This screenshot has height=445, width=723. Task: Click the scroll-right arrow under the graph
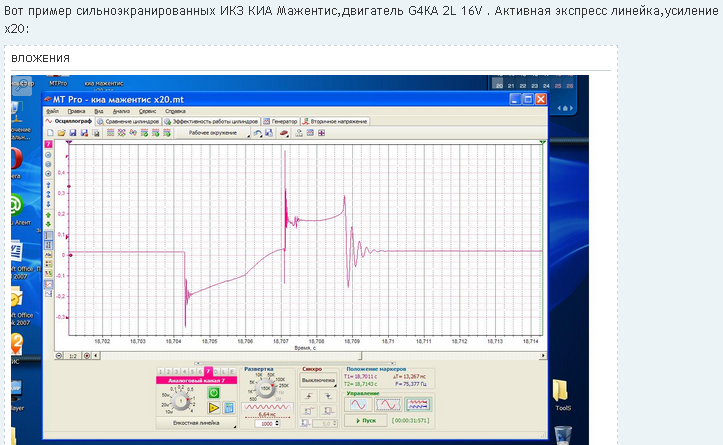(x=543, y=356)
